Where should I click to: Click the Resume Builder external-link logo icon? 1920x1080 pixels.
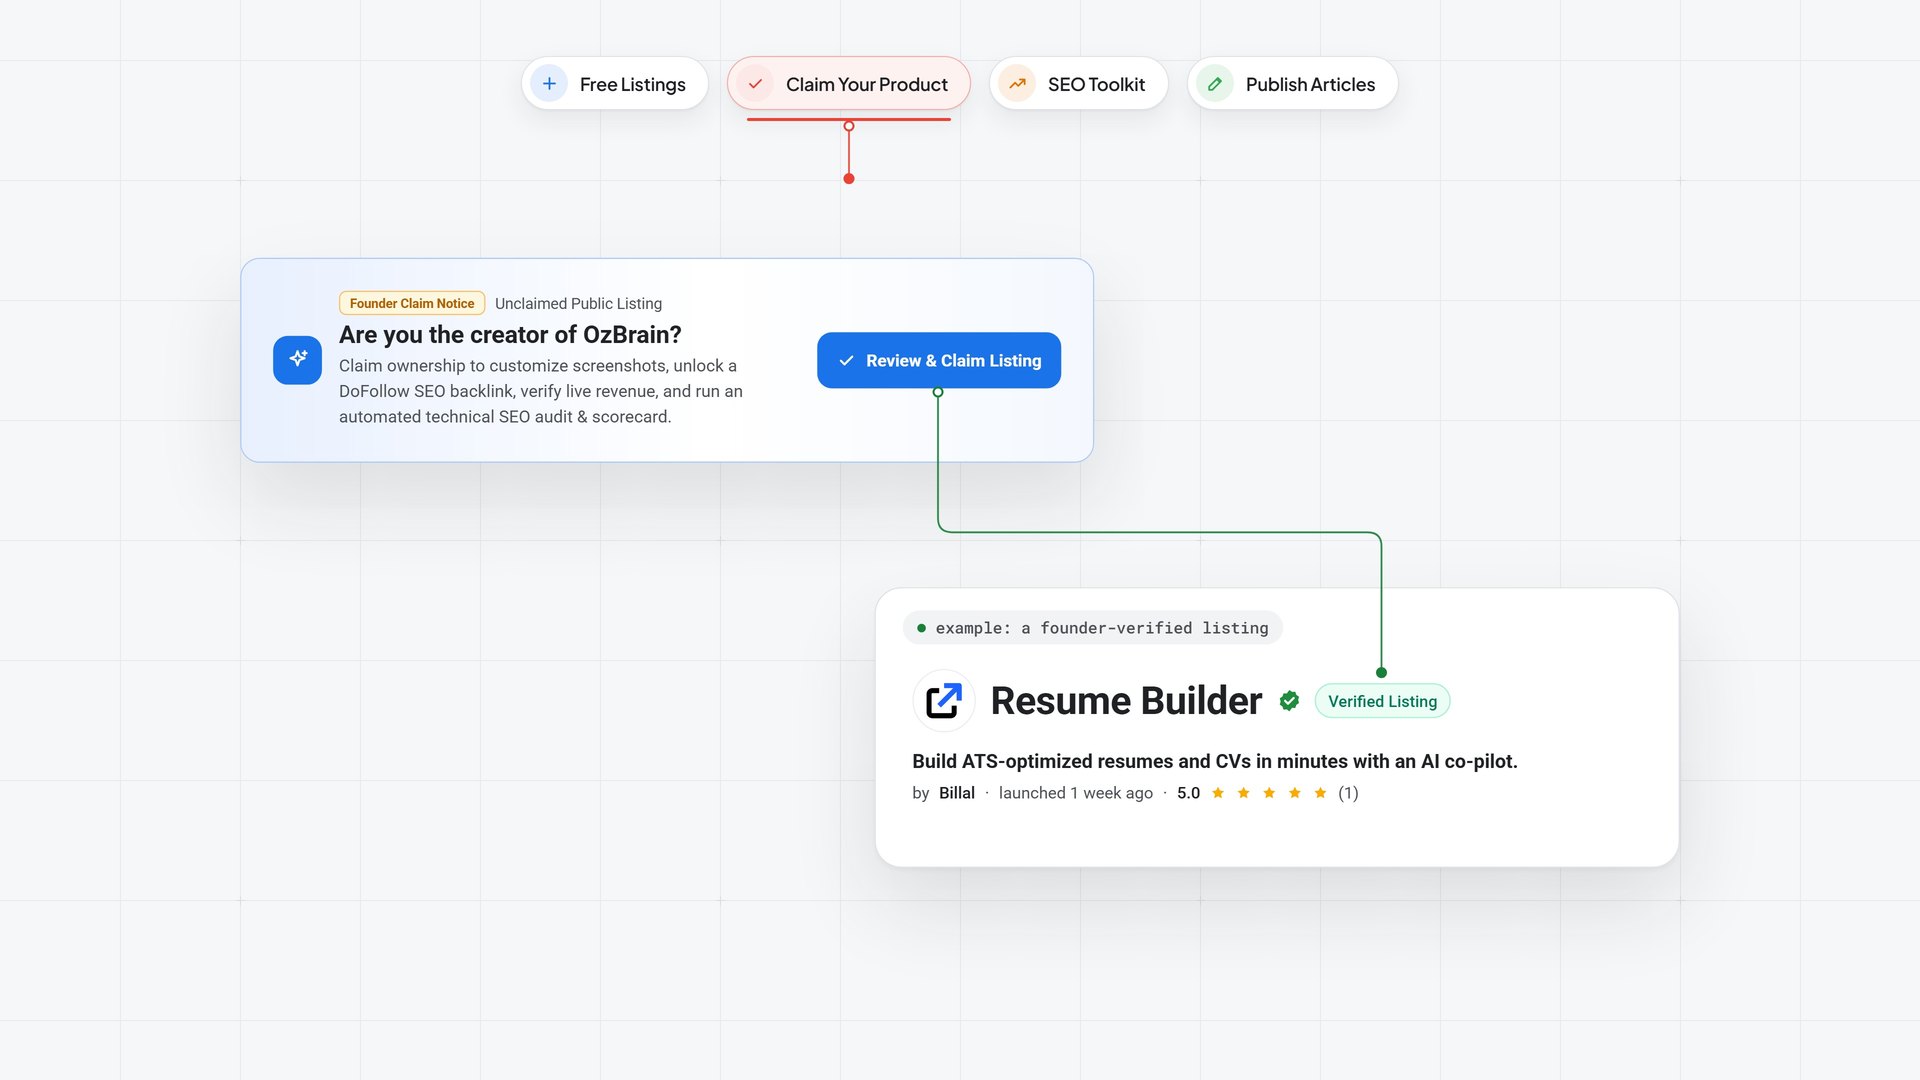coord(943,701)
